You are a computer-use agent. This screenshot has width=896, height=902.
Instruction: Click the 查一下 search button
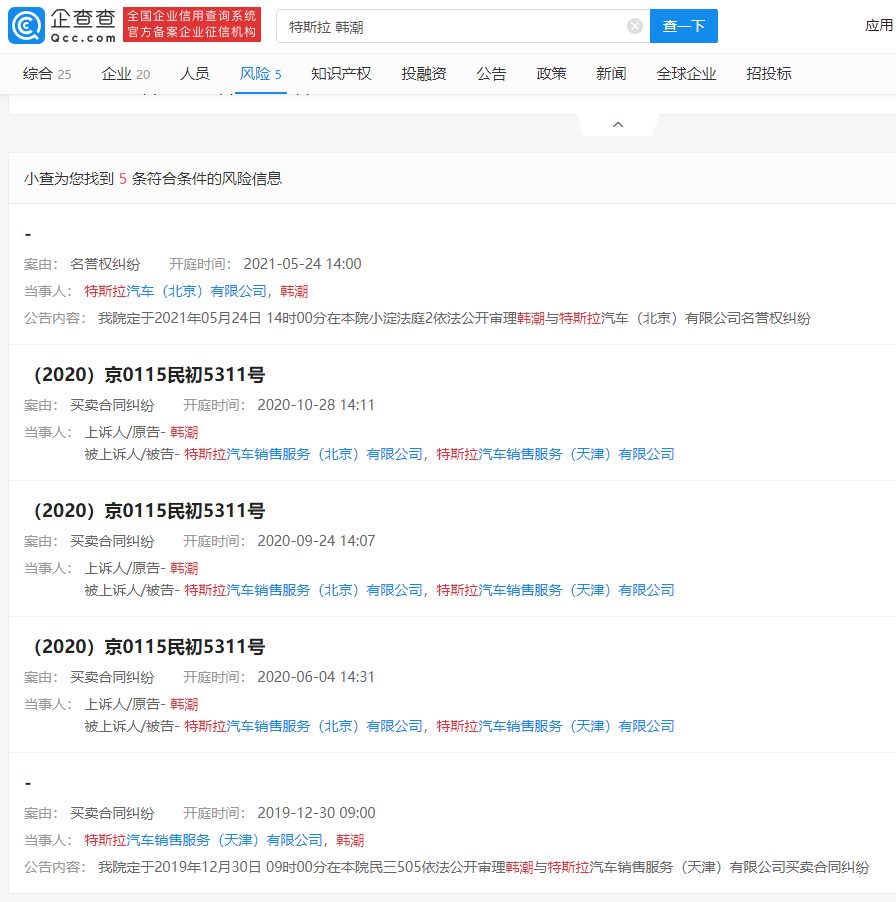click(683, 26)
